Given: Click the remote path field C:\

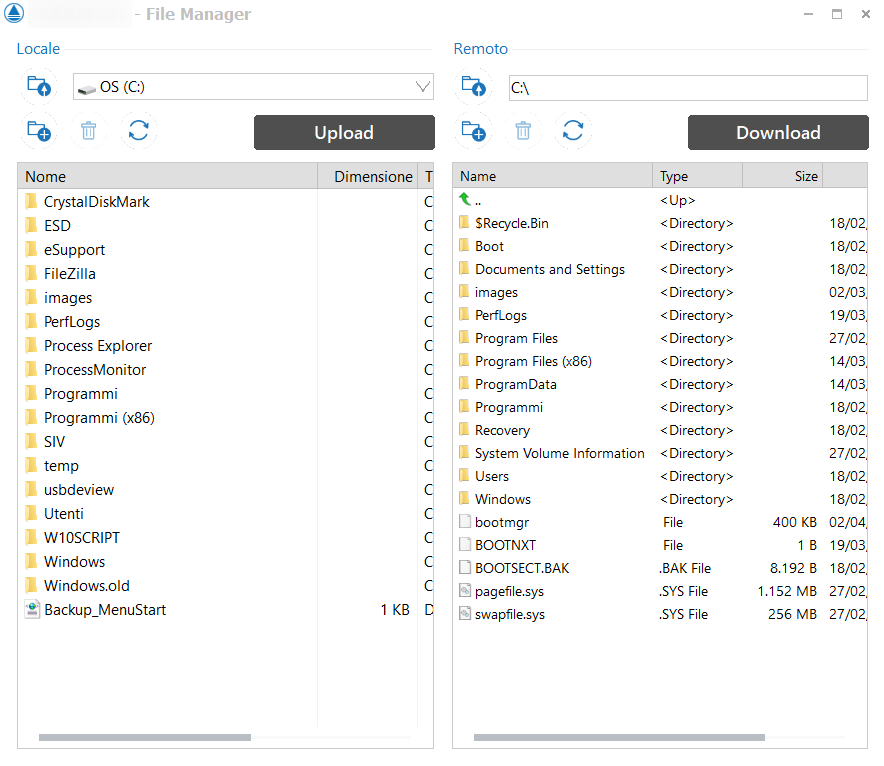Looking at the screenshot, I should point(688,88).
